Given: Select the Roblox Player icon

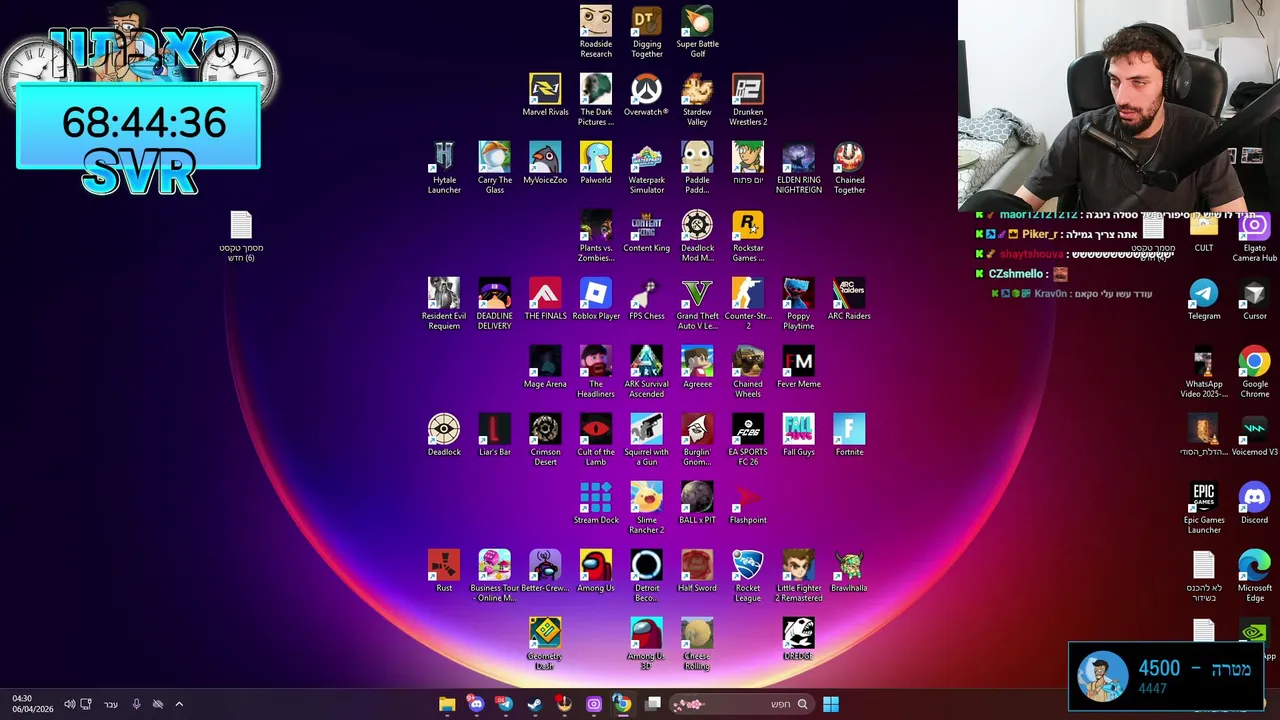Looking at the screenshot, I should (596, 299).
